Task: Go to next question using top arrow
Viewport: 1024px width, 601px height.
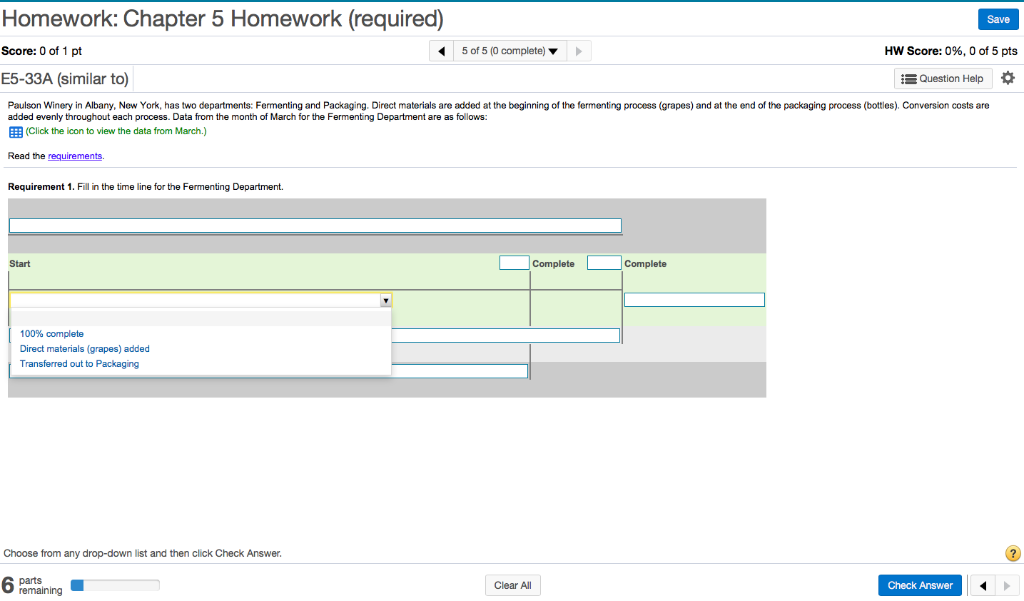Action: [579, 51]
